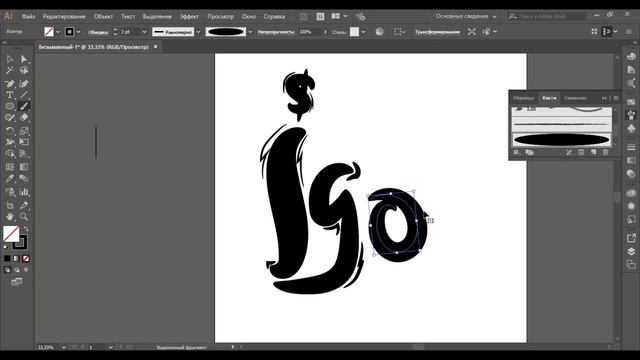Screen dimensions: 640x360
Task: Swap fill and stroke colors
Action: click(26, 229)
